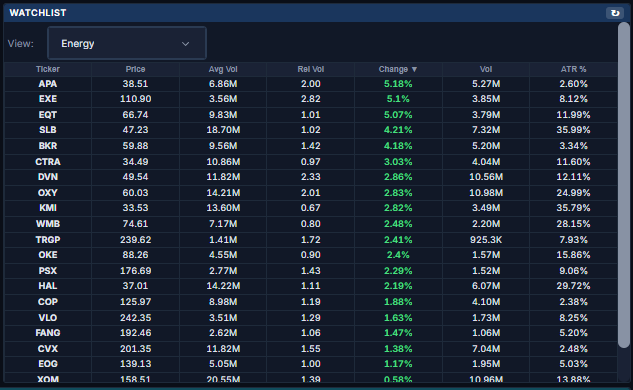Image resolution: width=633 pixels, height=390 pixels.
Task: Select the SLB ticker
Action: (x=48, y=130)
